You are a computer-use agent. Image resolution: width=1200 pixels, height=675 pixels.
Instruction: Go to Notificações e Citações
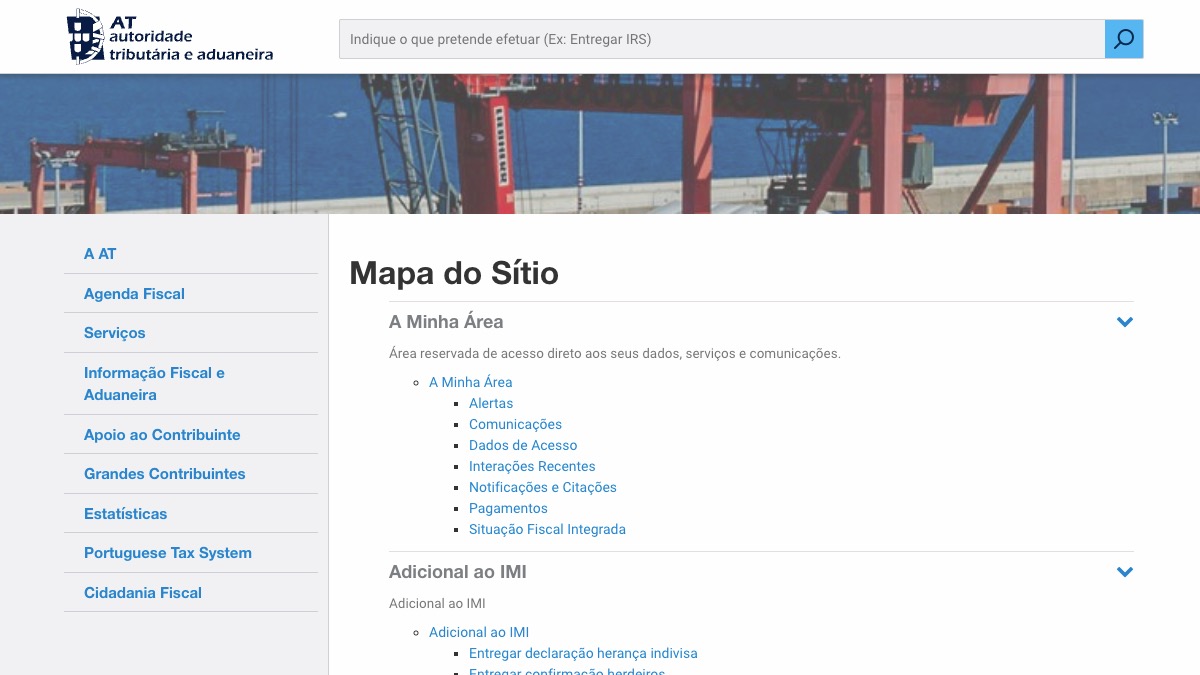[543, 487]
